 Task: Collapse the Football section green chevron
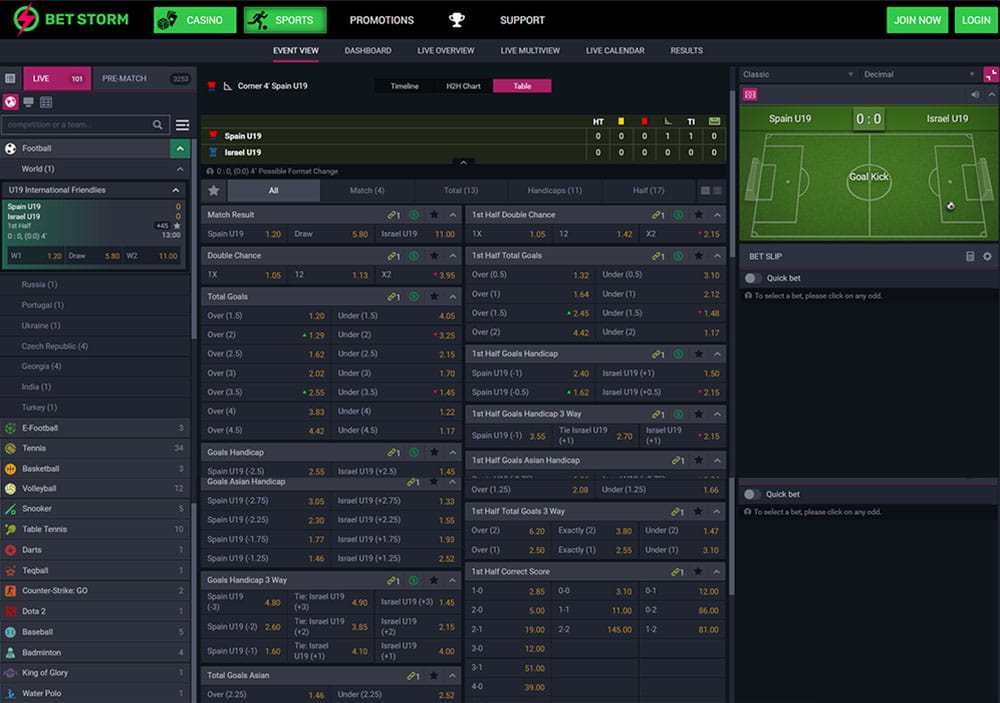click(x=180, y=149)
